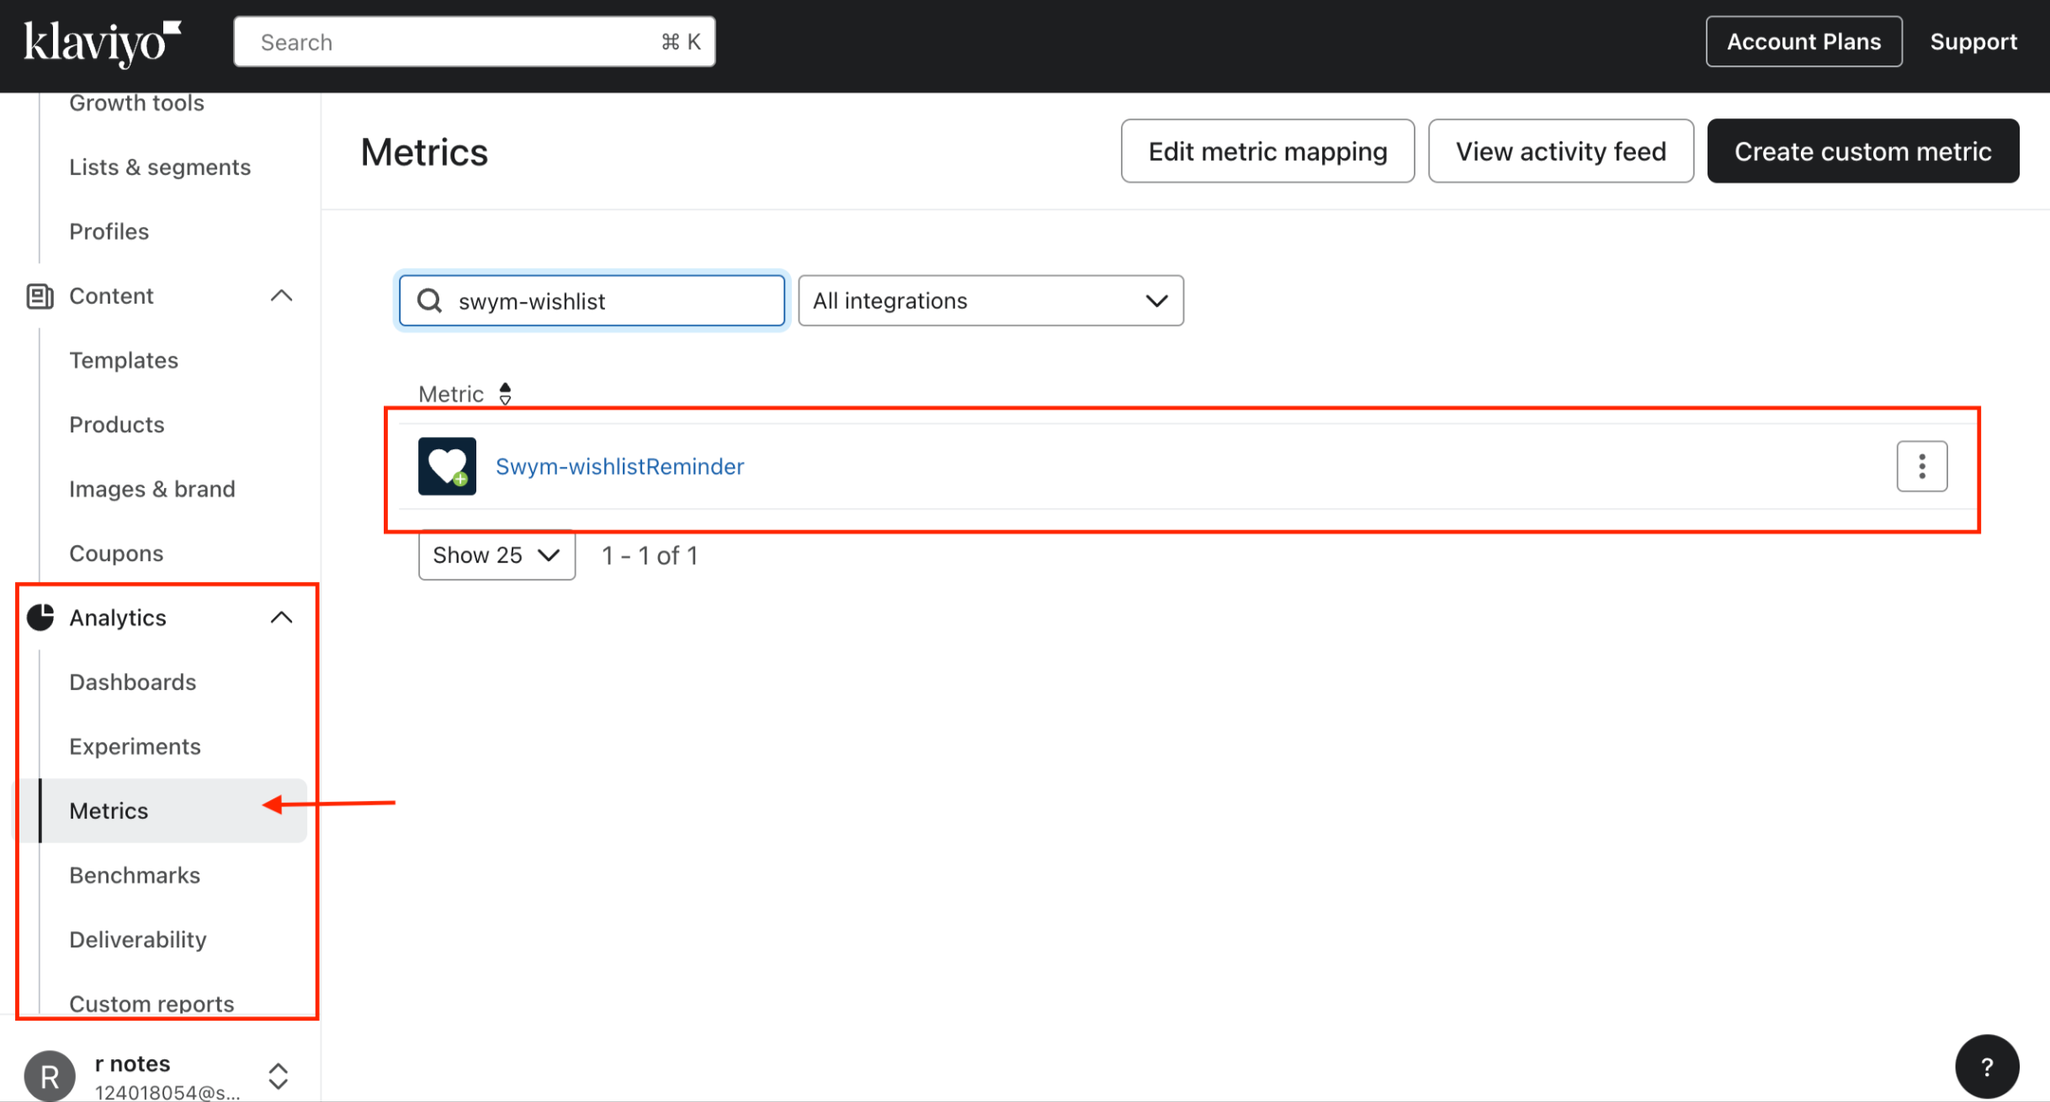
Task: Collapse the Content section chevron
Action: 282,296
